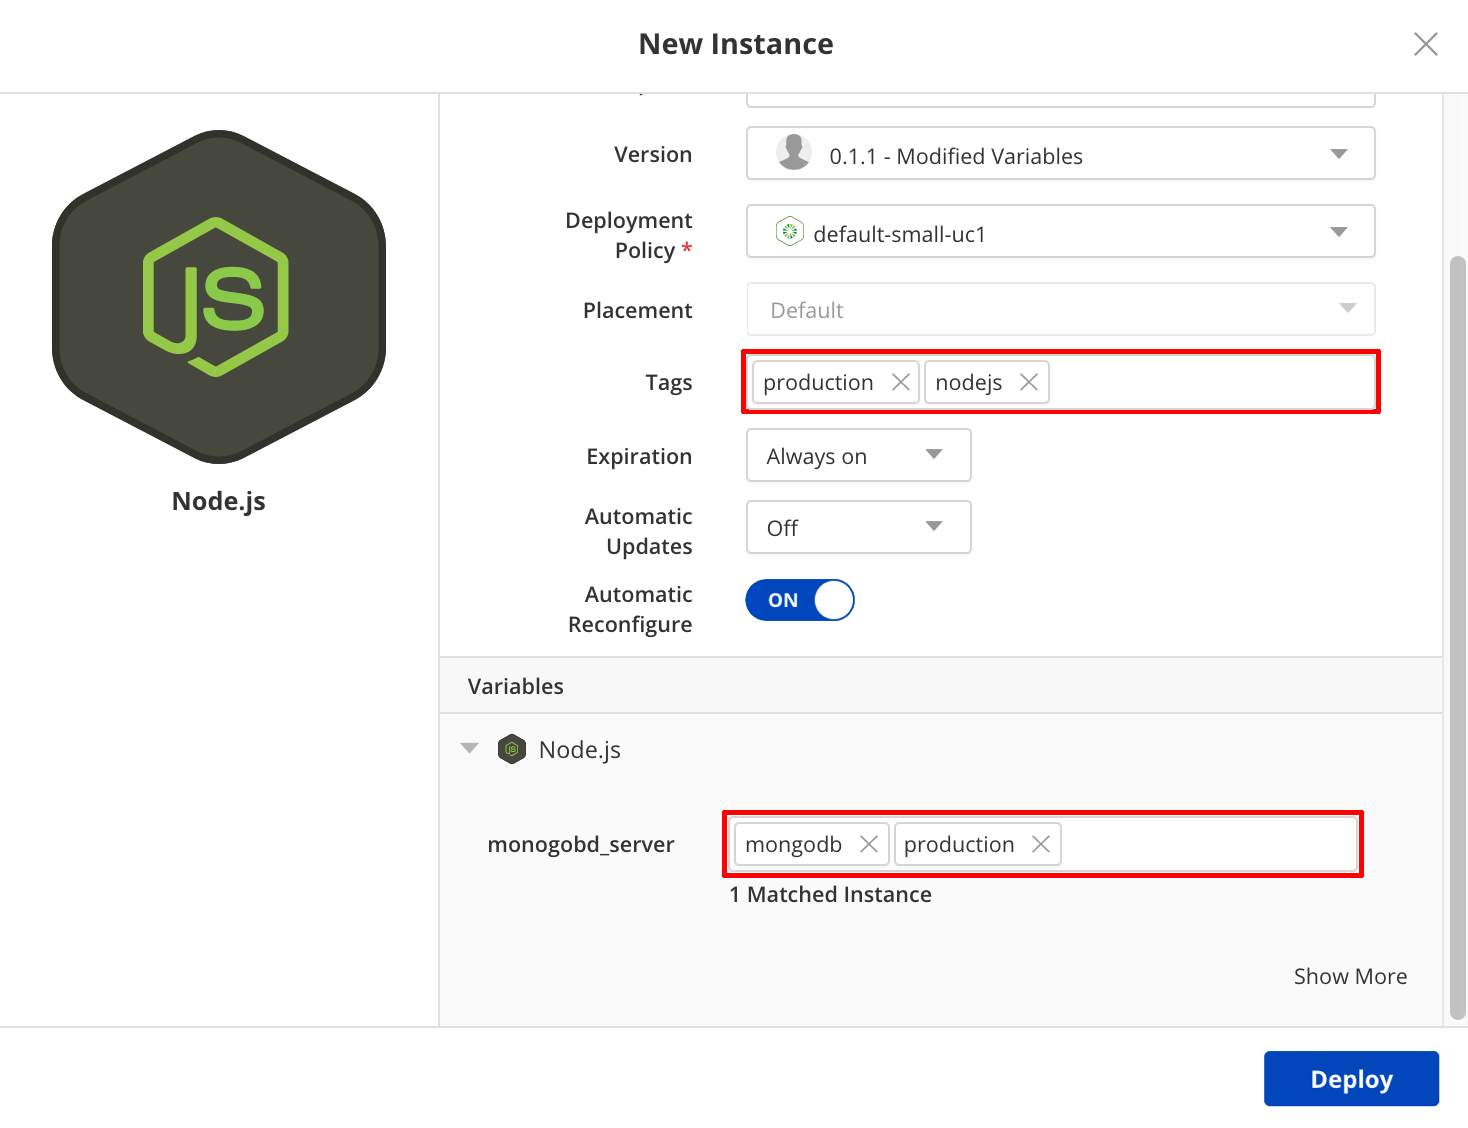The height and width of the screenshot is (1128, 1468).
Task: Open the Deployment Policy dropdown
Action: [x=1060, y=232]
